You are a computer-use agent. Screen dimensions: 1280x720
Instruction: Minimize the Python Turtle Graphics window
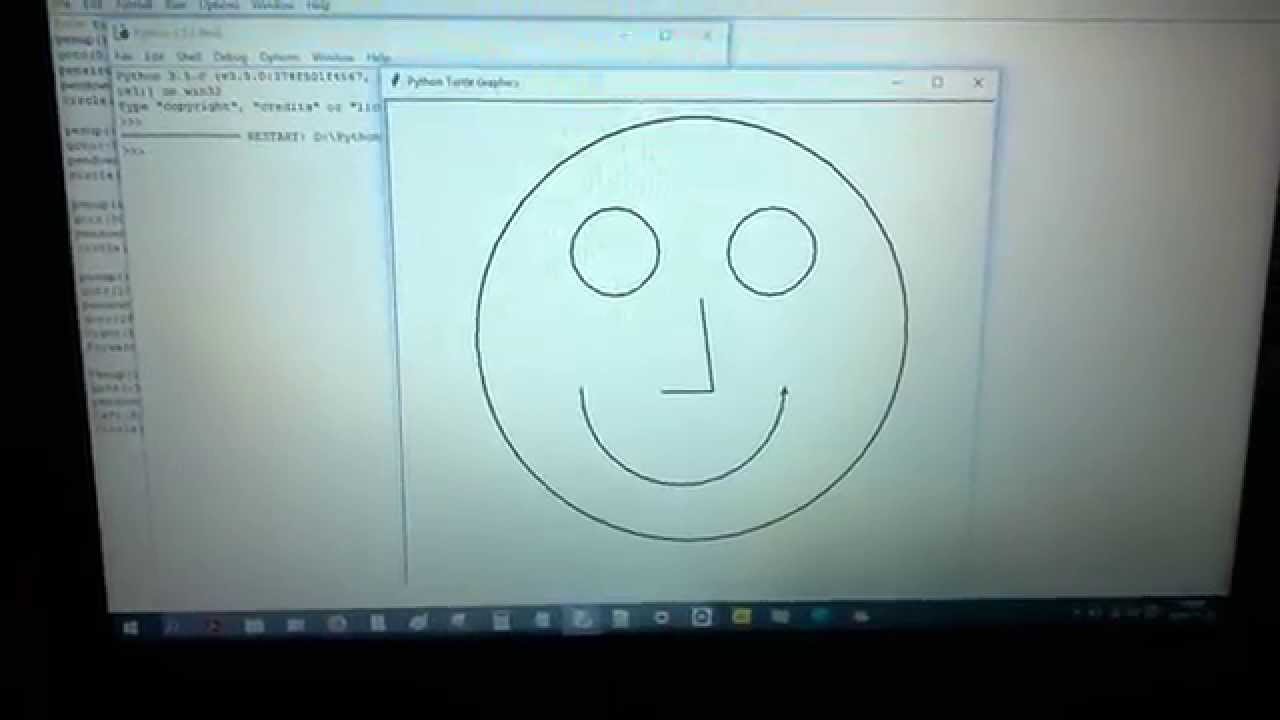[x=897, y=83]
